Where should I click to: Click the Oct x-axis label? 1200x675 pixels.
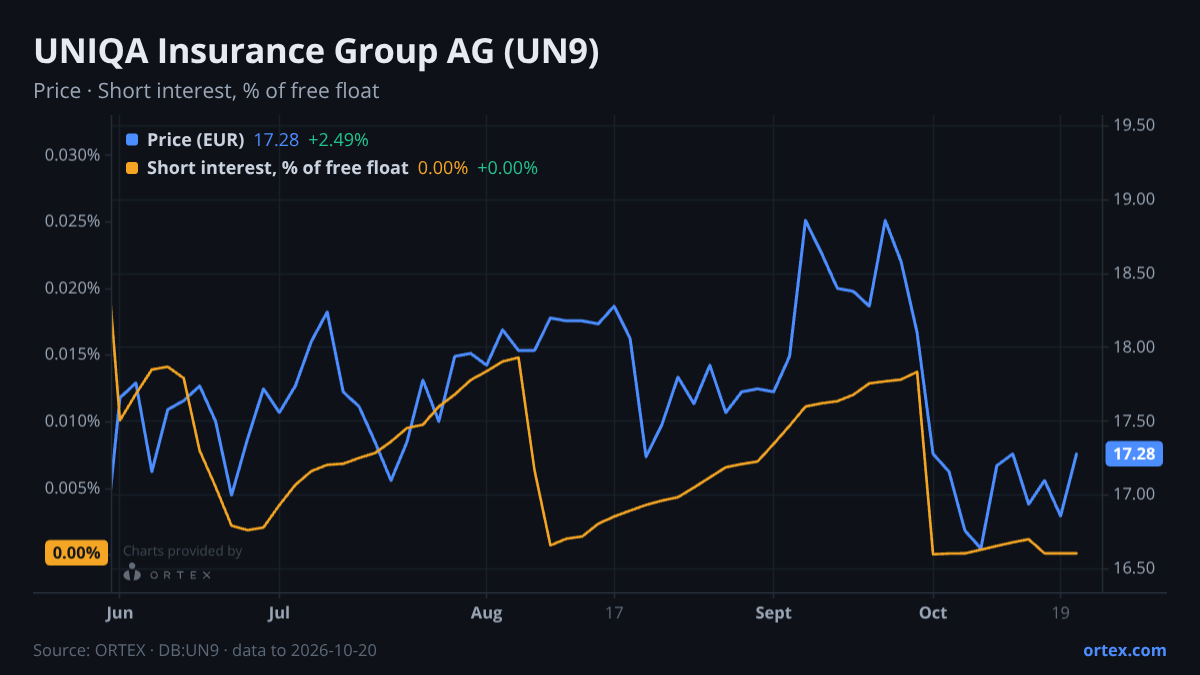(933, 611)
